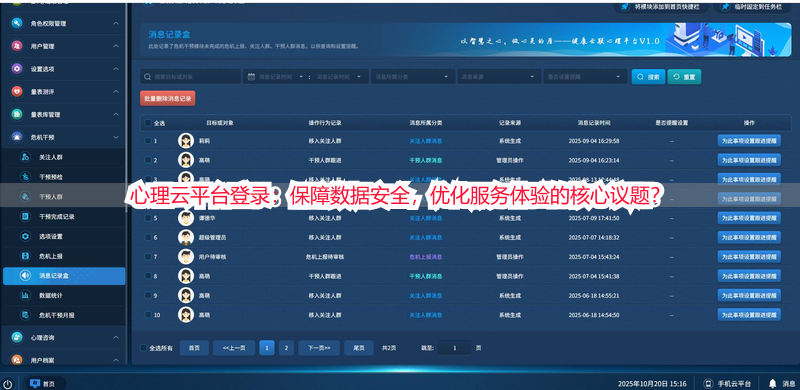Click the 搜索目标或对象 search field
Viewport: 800px width, 390px height.
[x=190, y=77]
